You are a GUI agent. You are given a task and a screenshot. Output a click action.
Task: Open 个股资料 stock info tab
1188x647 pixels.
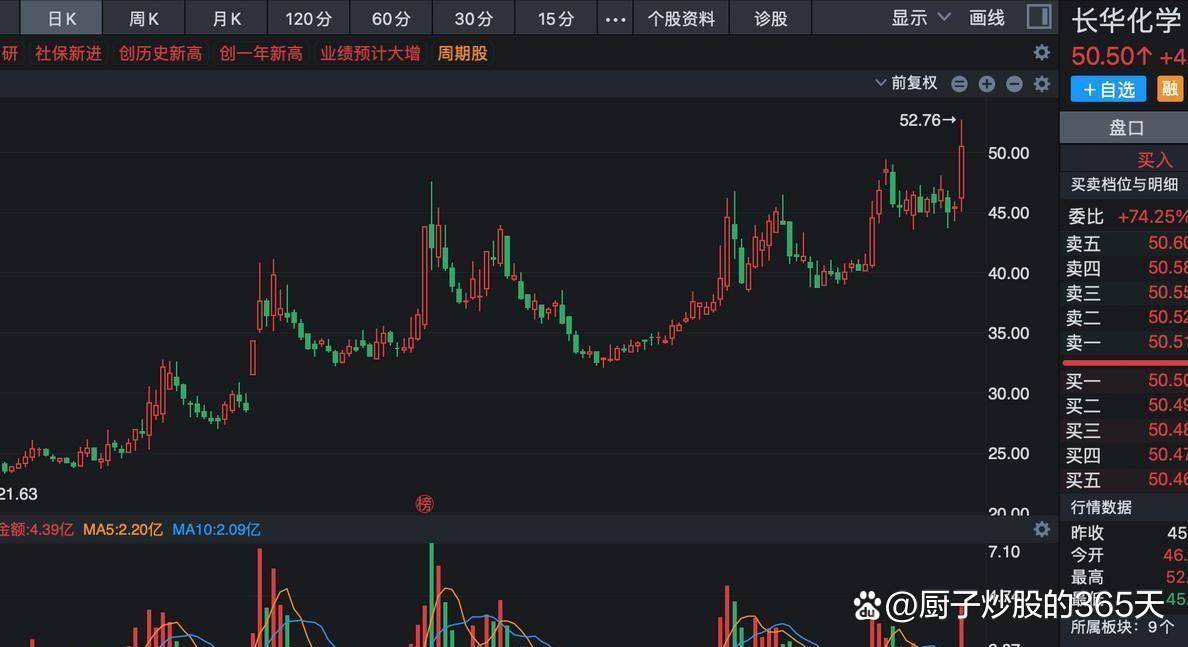click(x=681, y=18)
